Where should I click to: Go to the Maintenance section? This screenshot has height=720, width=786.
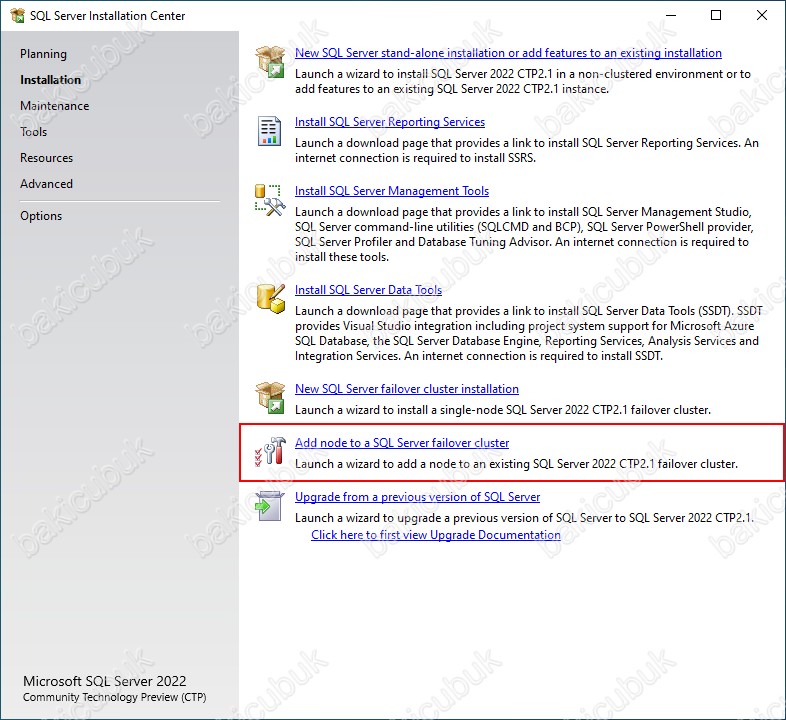click(55, 106)
